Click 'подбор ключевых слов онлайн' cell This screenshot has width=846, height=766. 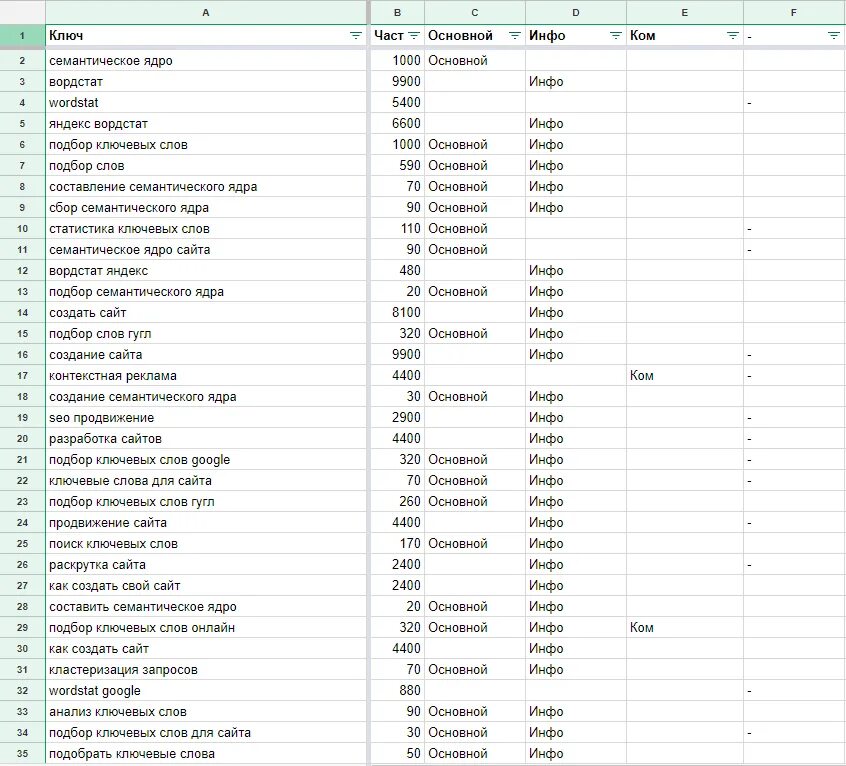click(x=206, y=628)
